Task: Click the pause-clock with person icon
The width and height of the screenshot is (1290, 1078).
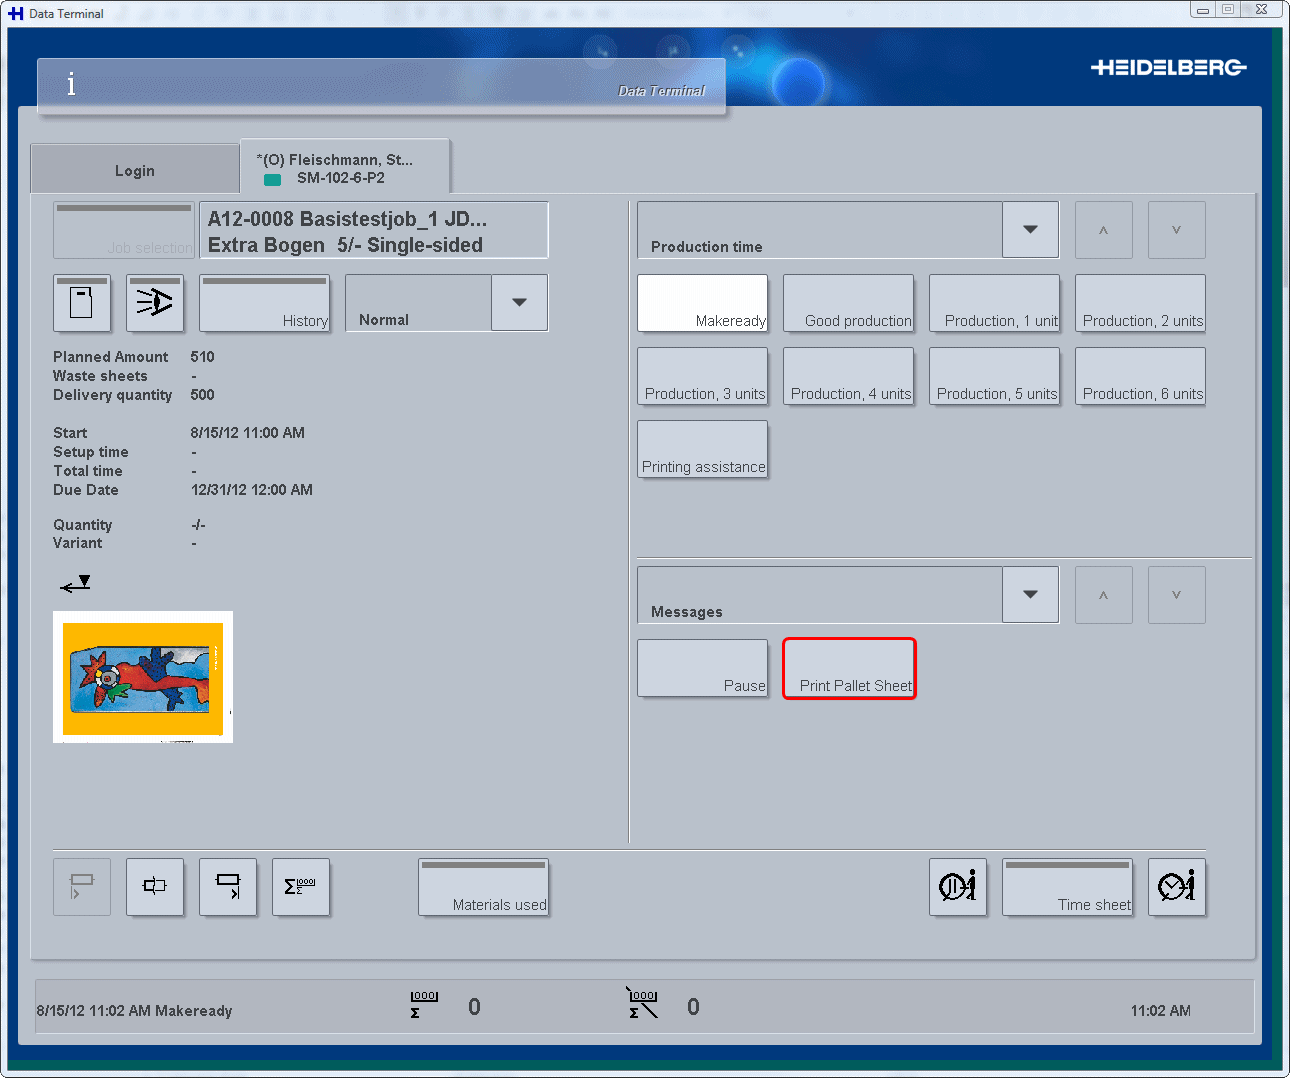Action: click(x=957, y=887)
